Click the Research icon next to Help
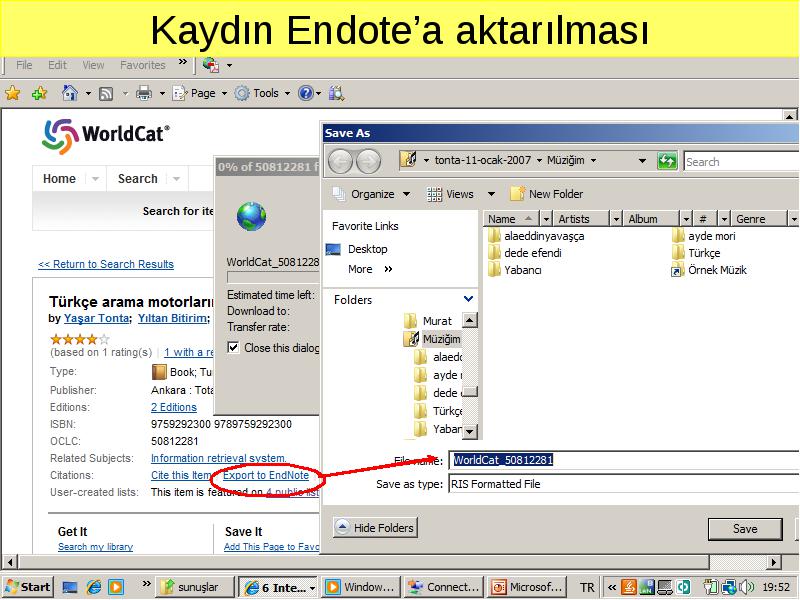This screenshot has width=800, height=600. [x=336, y=93]
